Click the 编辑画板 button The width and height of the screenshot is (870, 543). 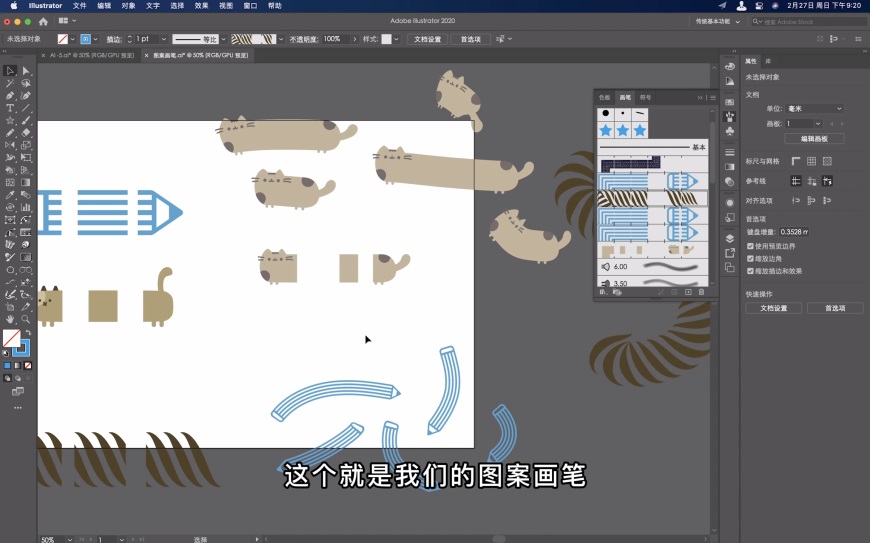point(814,139)
